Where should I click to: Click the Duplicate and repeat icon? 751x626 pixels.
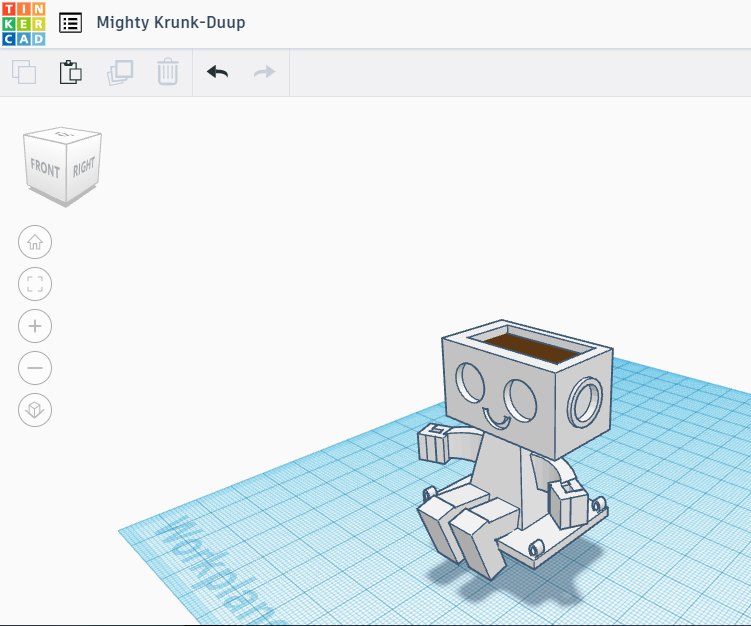click(x=120, y=72)
